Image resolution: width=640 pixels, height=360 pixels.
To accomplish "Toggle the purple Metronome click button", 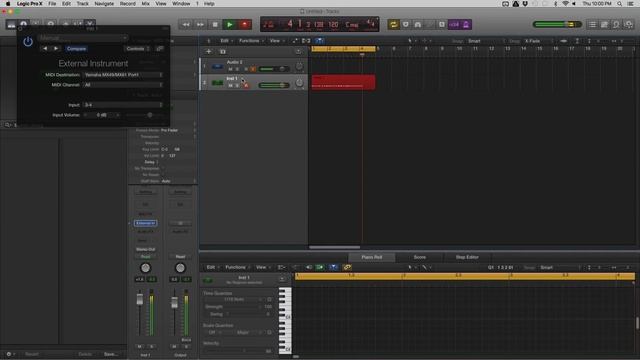I will [x=466, y=24].
